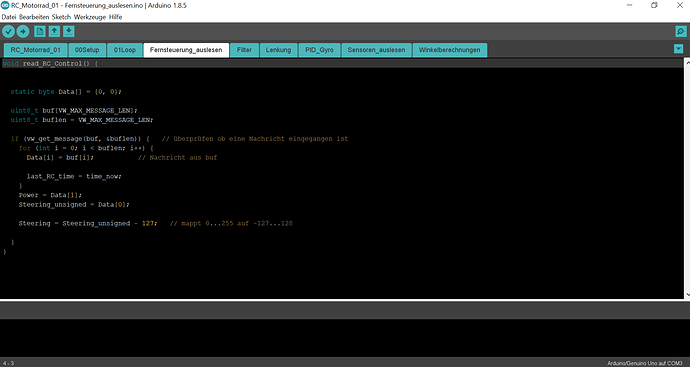
Task: Minimize the Arduino window
Action: coord(630,5)
